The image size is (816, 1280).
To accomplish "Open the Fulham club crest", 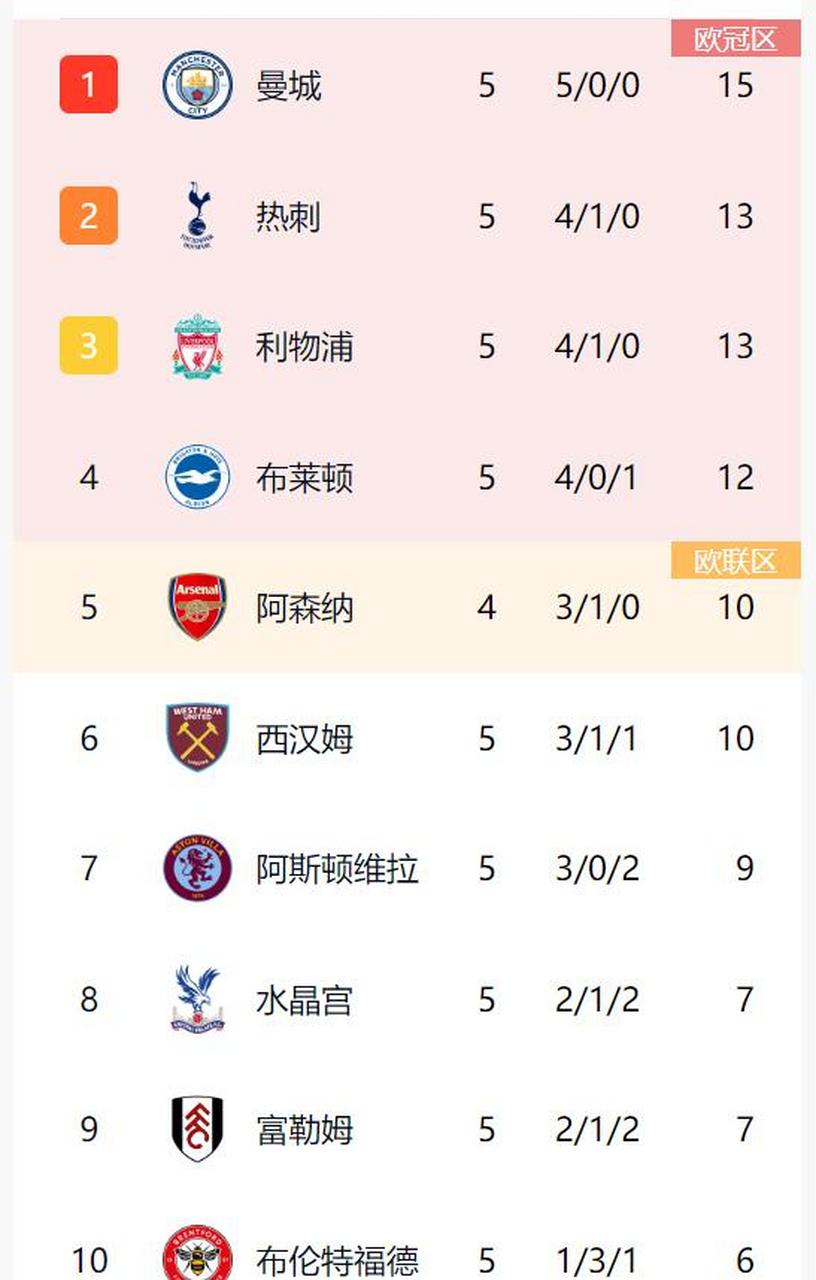I will (x=198, y=1129).
